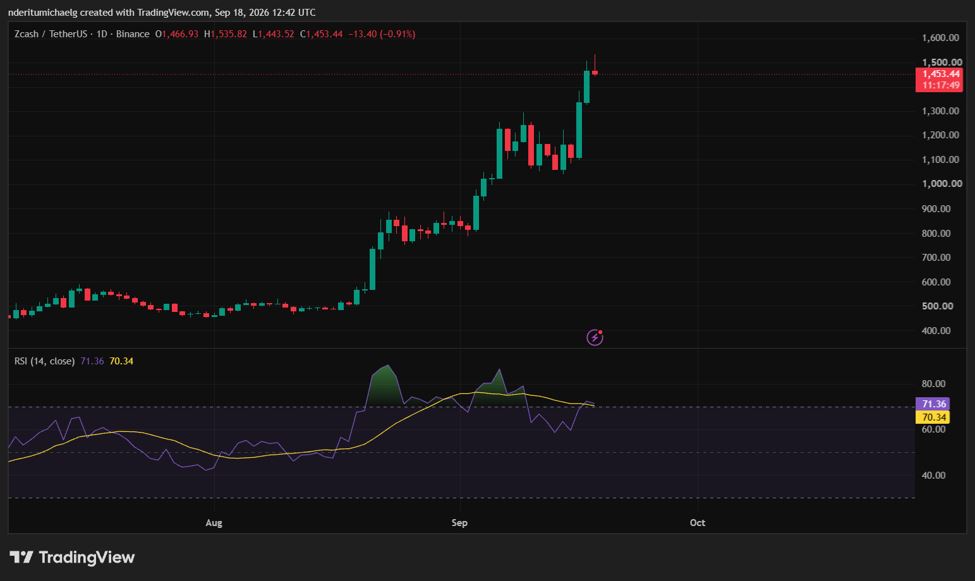
Task: Click the 1,600.00 price axis label
Action: click(940, 37)
